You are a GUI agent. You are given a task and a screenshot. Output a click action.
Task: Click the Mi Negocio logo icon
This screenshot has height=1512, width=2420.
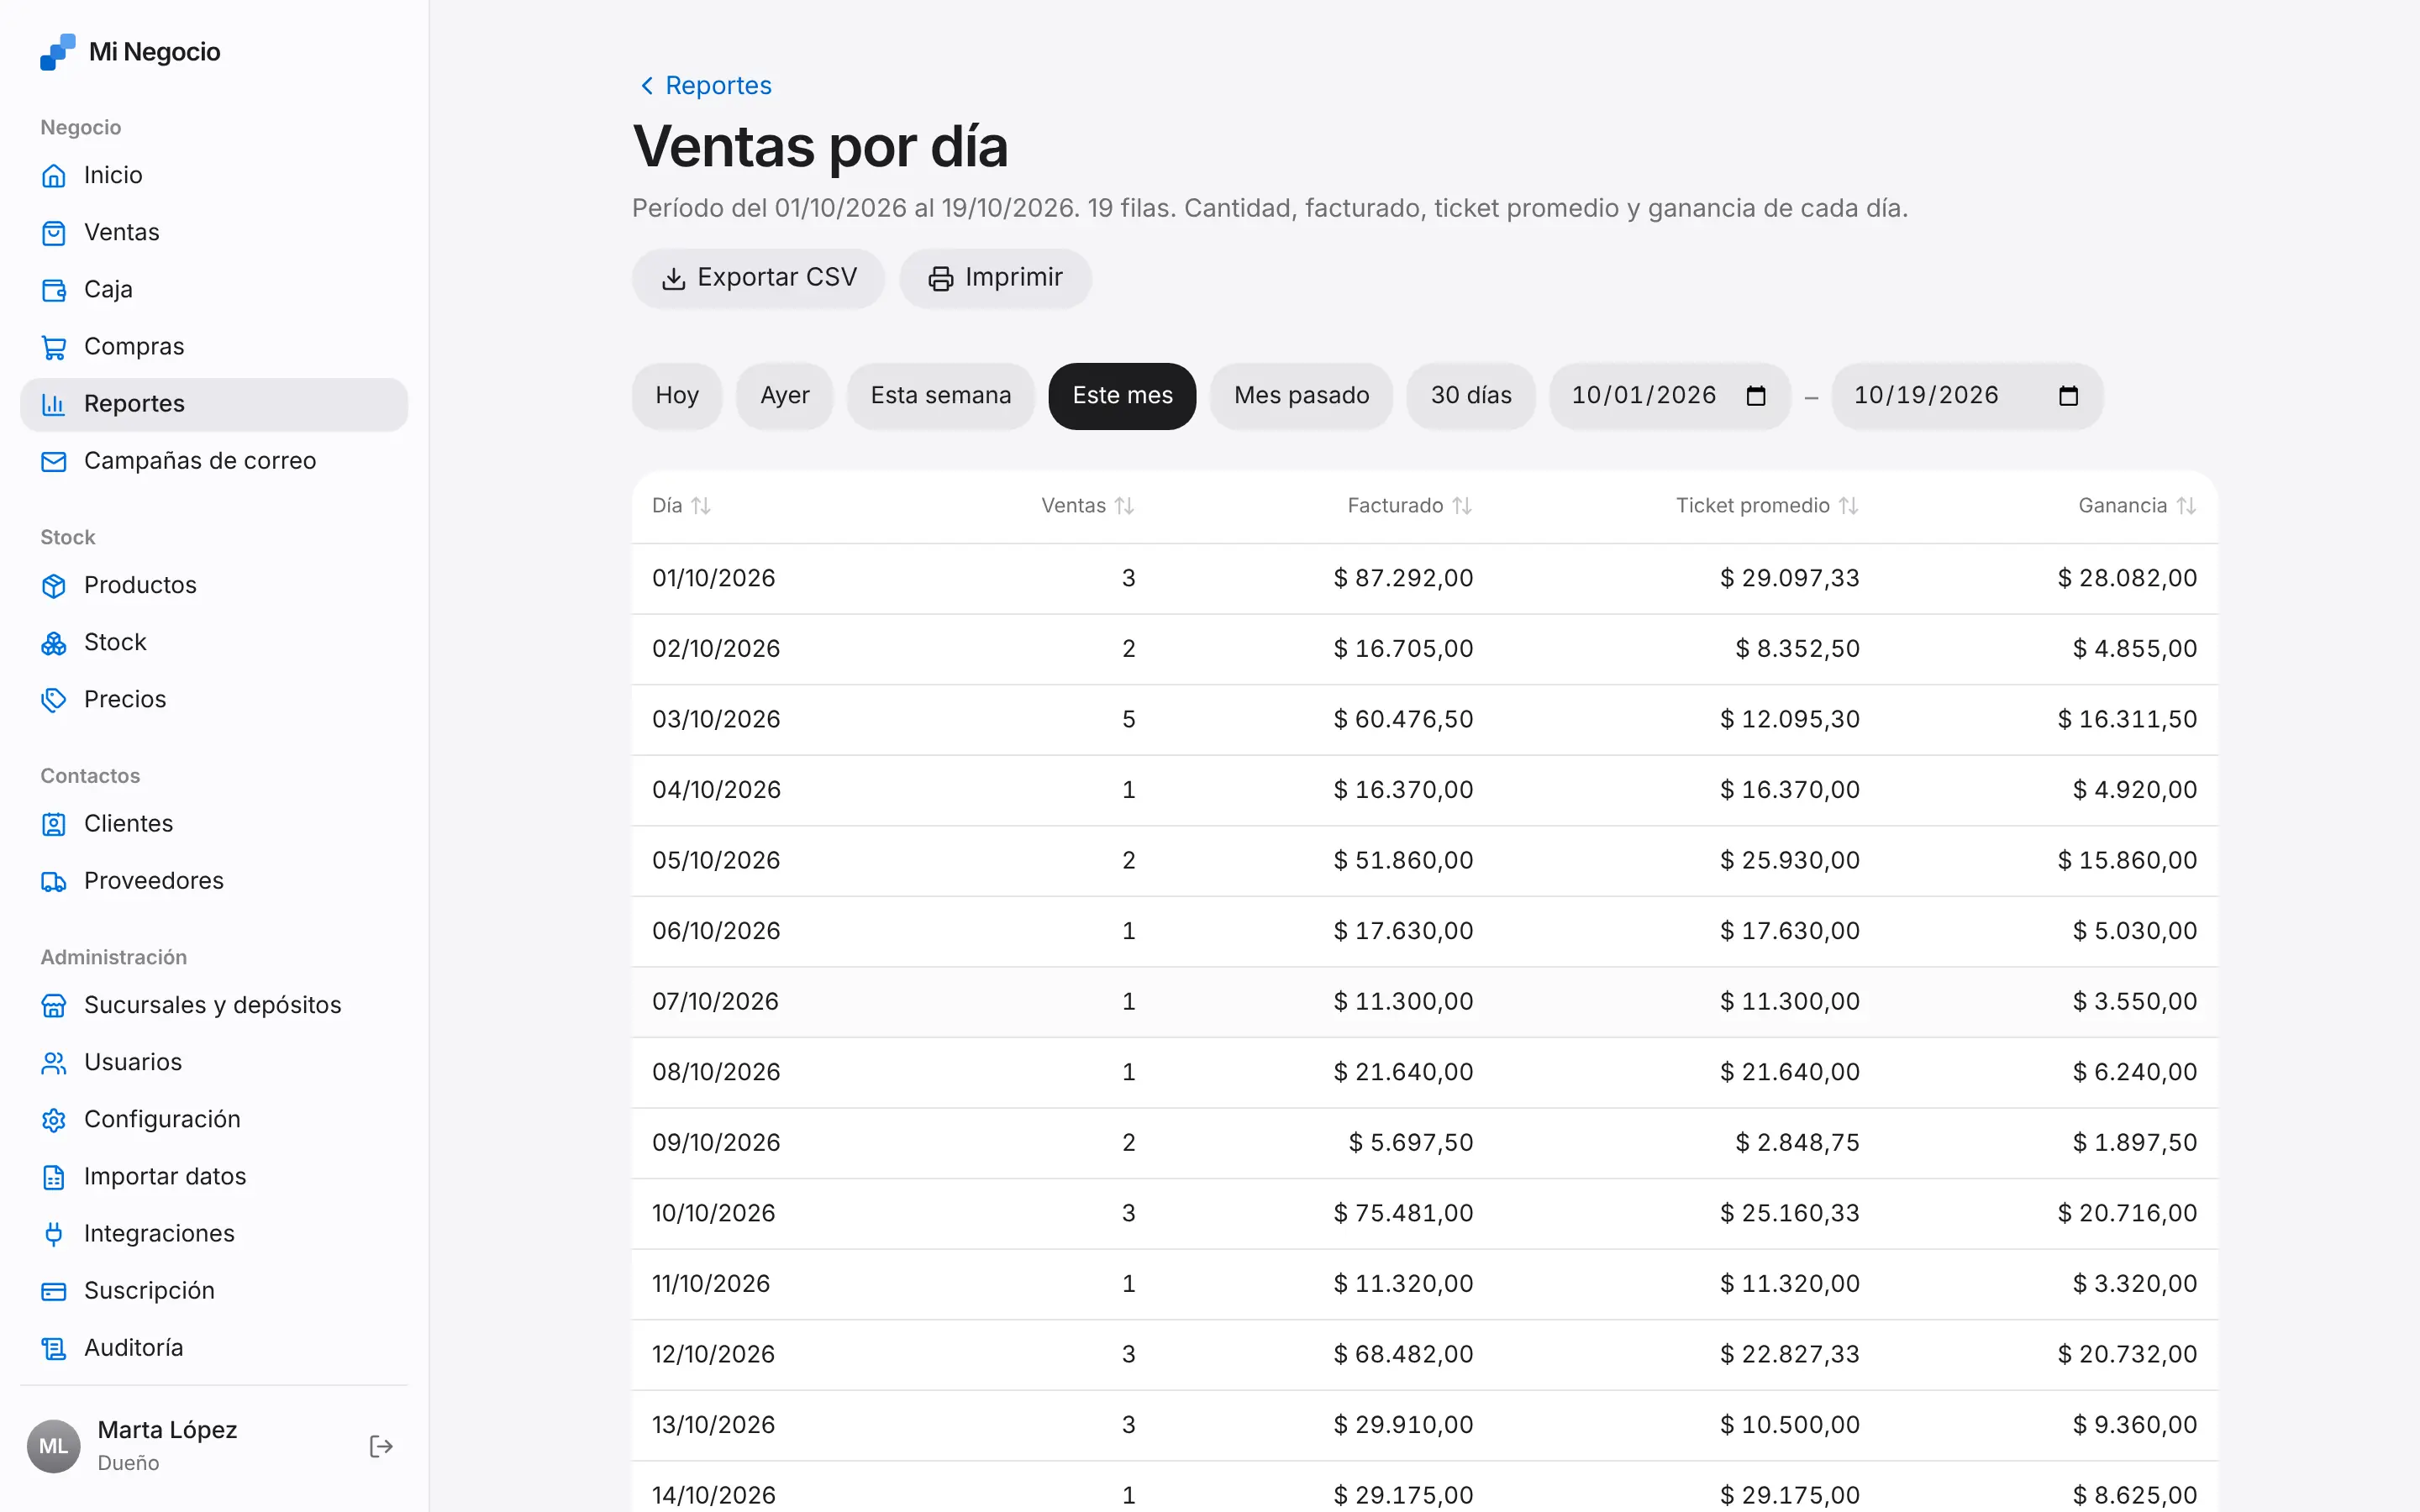click(x=57, y=52)
